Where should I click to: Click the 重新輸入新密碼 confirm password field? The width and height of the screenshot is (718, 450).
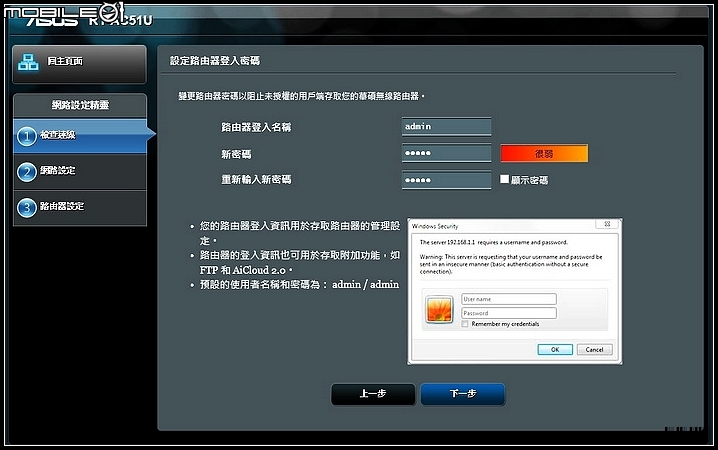coord(446,180)
